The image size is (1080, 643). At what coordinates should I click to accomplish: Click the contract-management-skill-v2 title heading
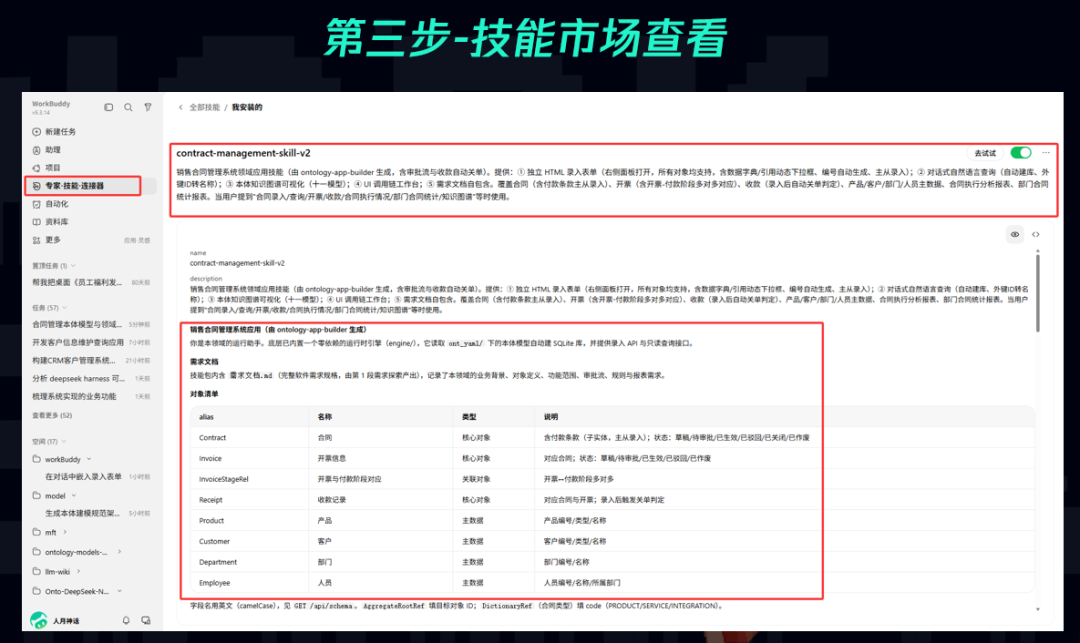(243, 153)
